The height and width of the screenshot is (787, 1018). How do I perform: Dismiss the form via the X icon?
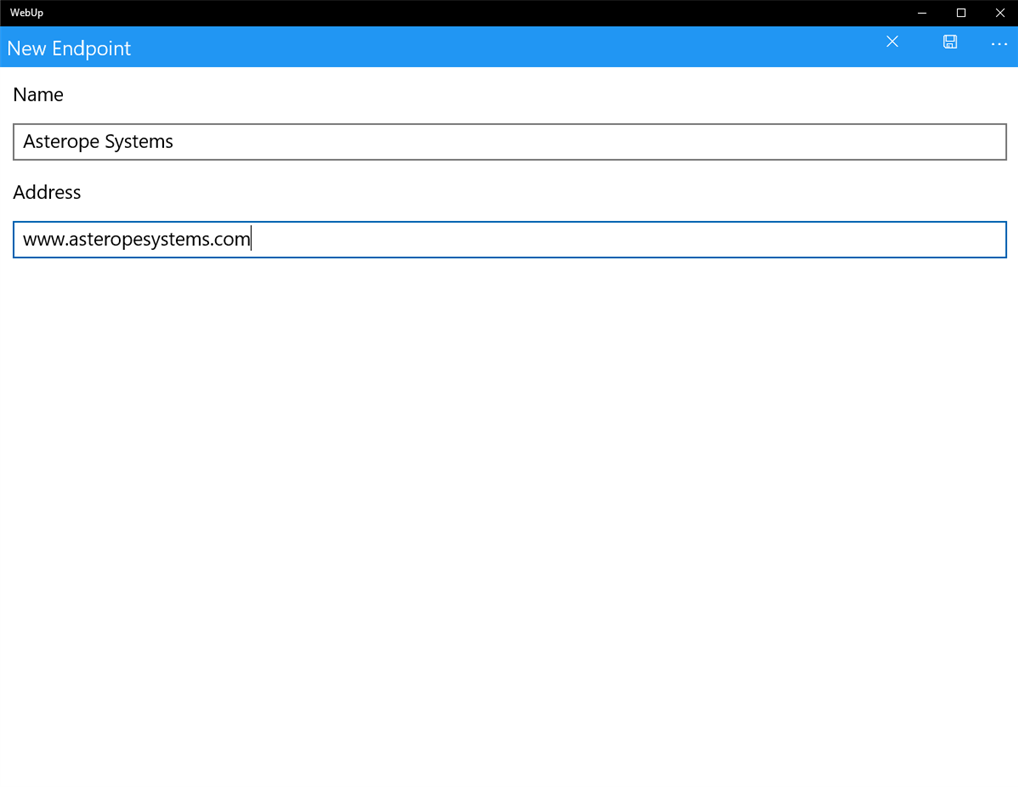pyautogui.click(x=891, y=42)
